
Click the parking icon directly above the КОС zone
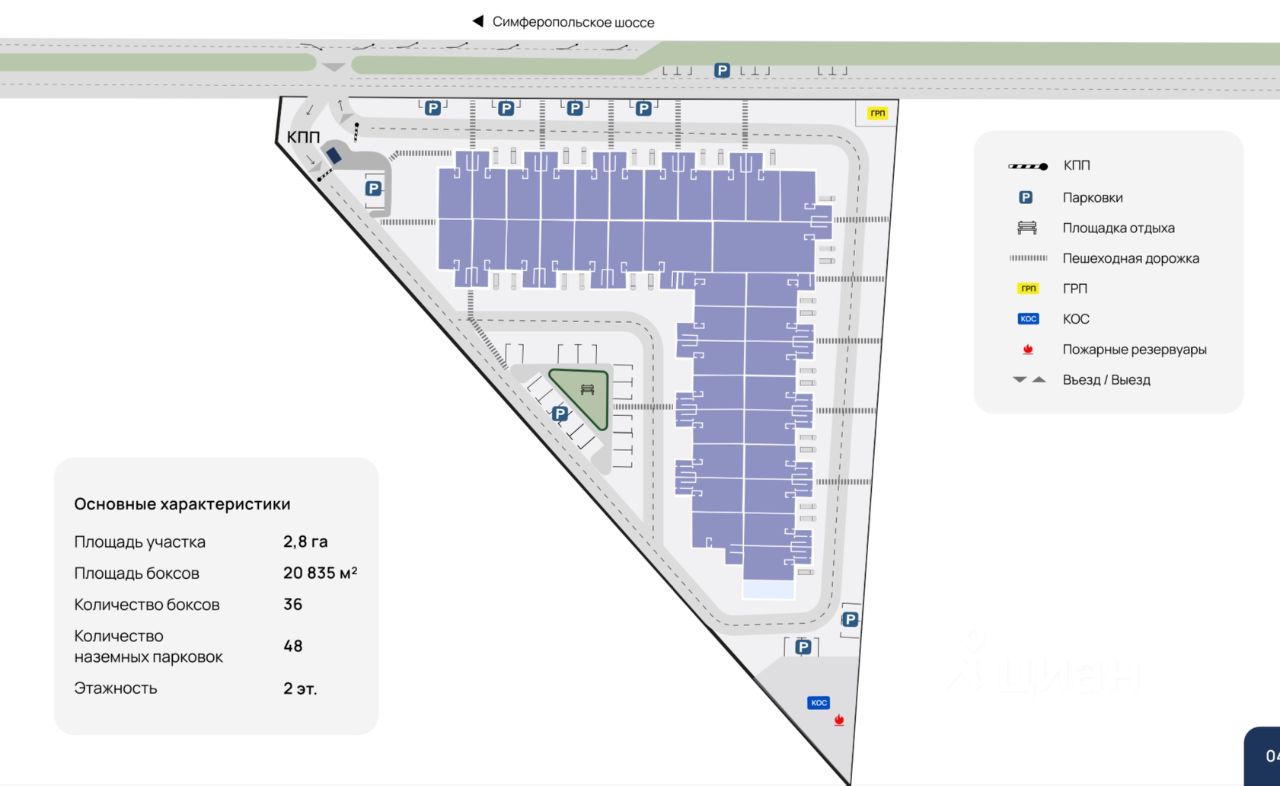point(802,648)
